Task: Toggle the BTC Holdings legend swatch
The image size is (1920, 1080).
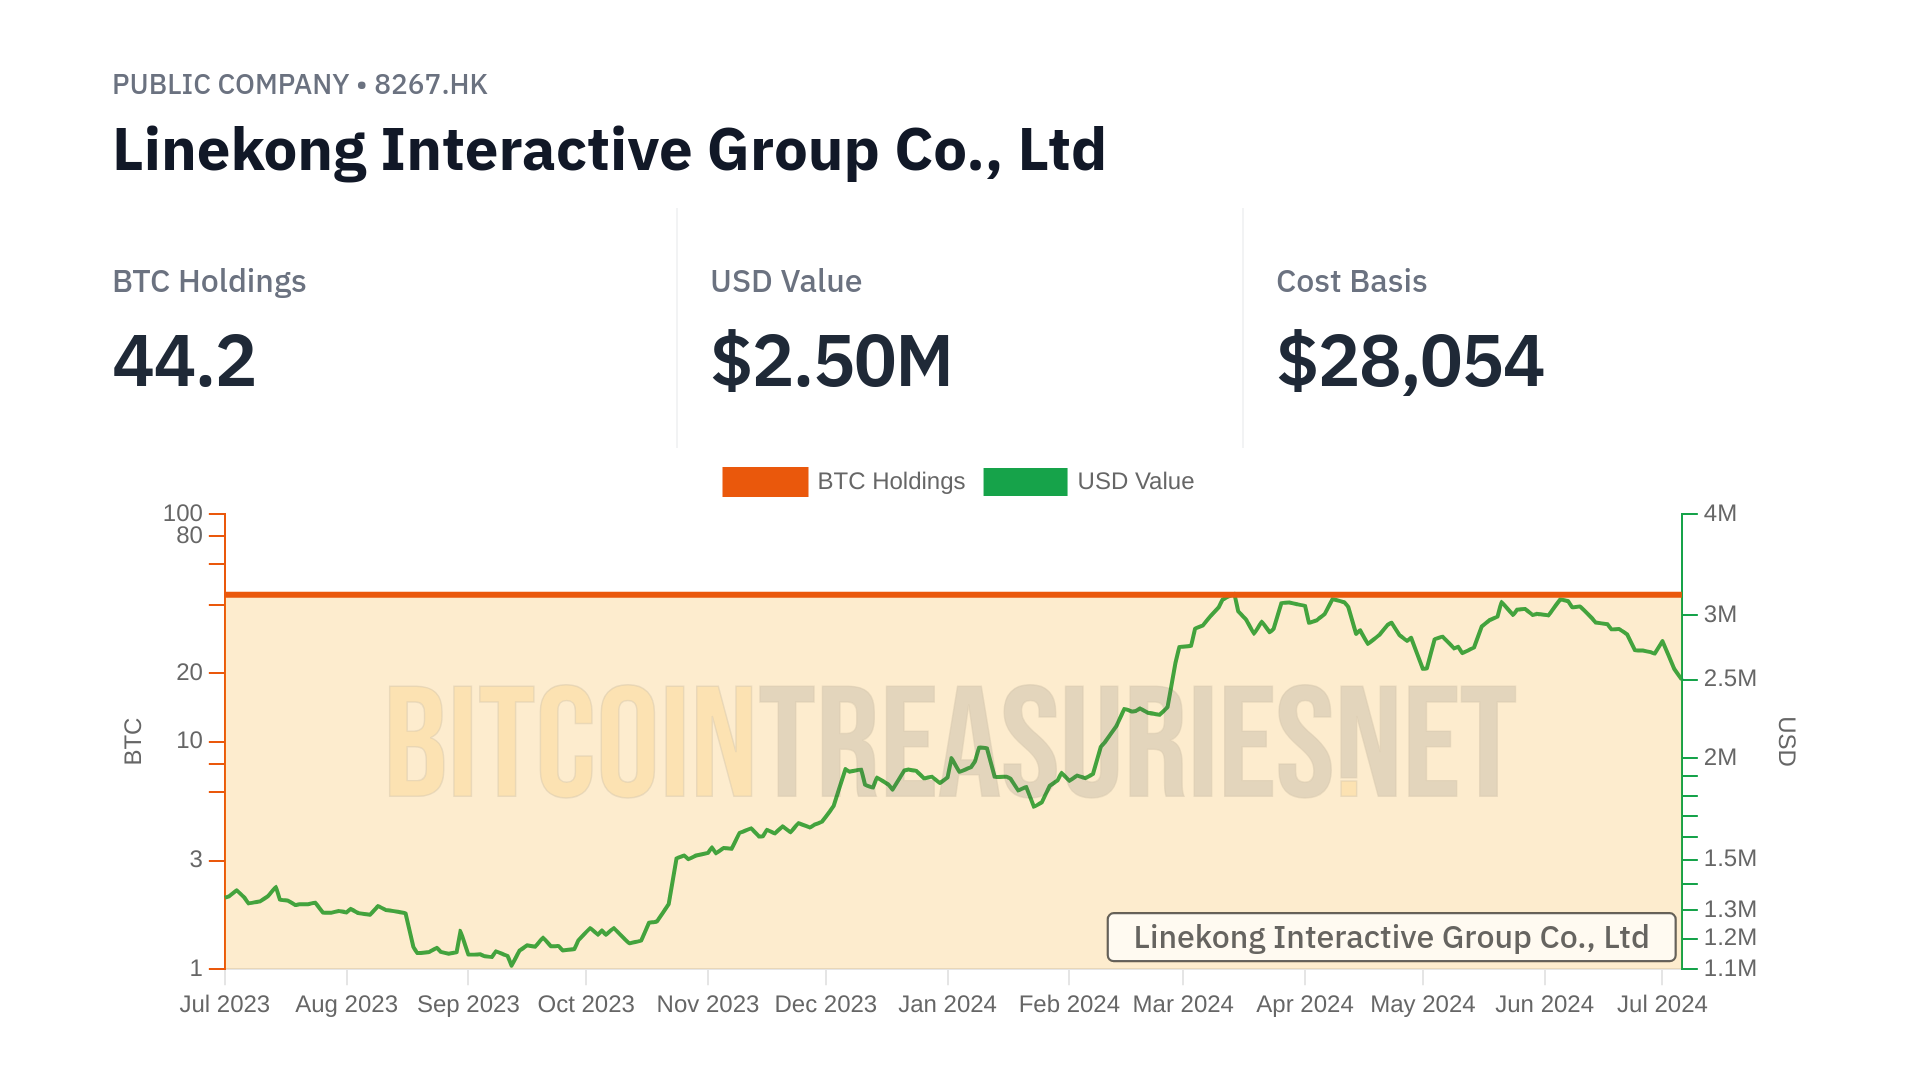Action: tap(764, 482)
